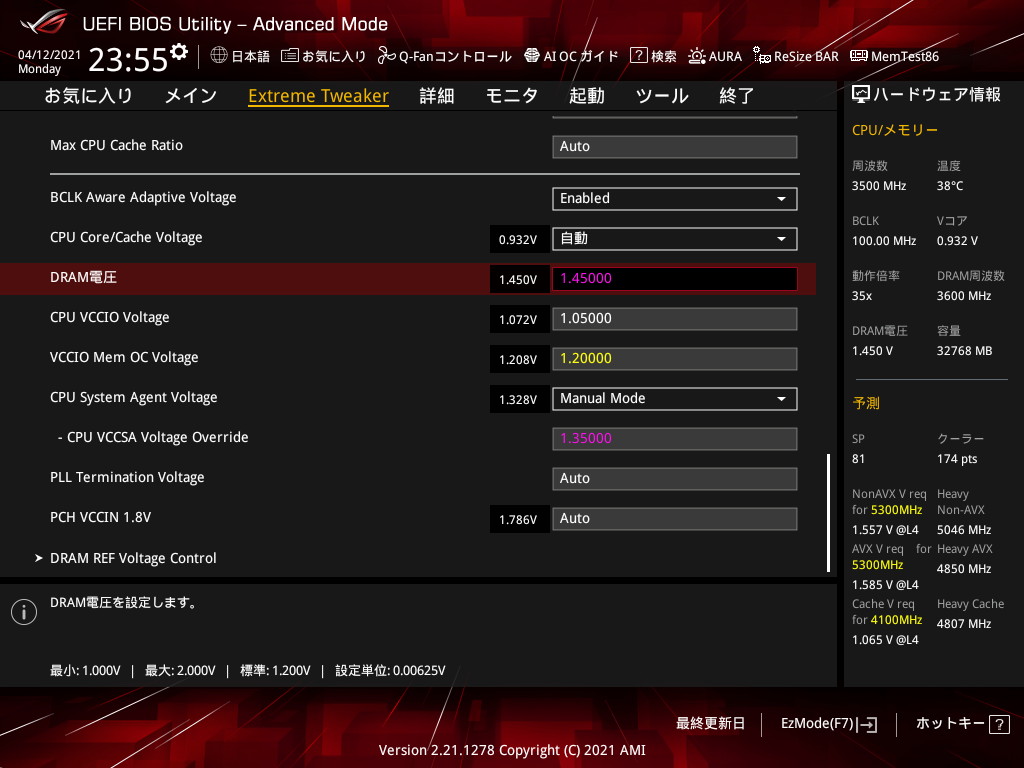Click the 1.786V PCH reading
Image resolution: width=1024 pixels, height=768 pixels.
518,520
